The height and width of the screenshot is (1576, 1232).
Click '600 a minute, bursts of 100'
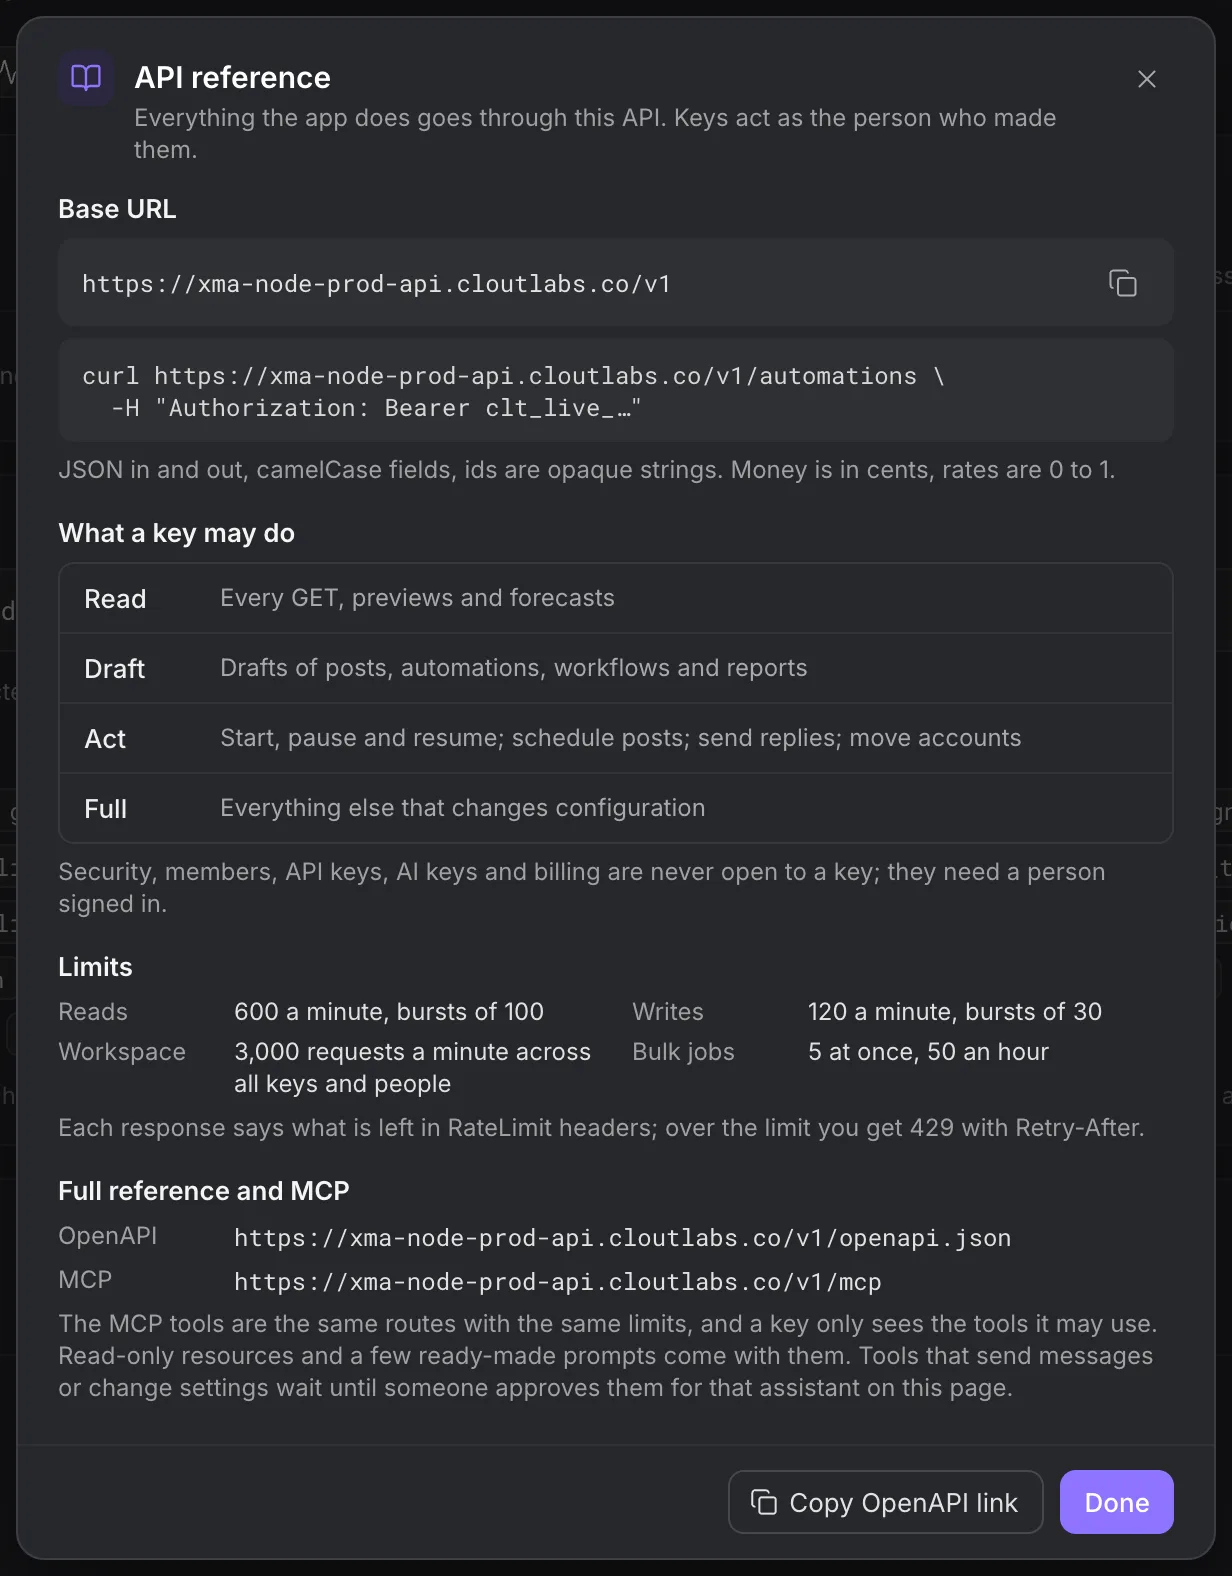pyautogui.click(x=389, y=1012)
